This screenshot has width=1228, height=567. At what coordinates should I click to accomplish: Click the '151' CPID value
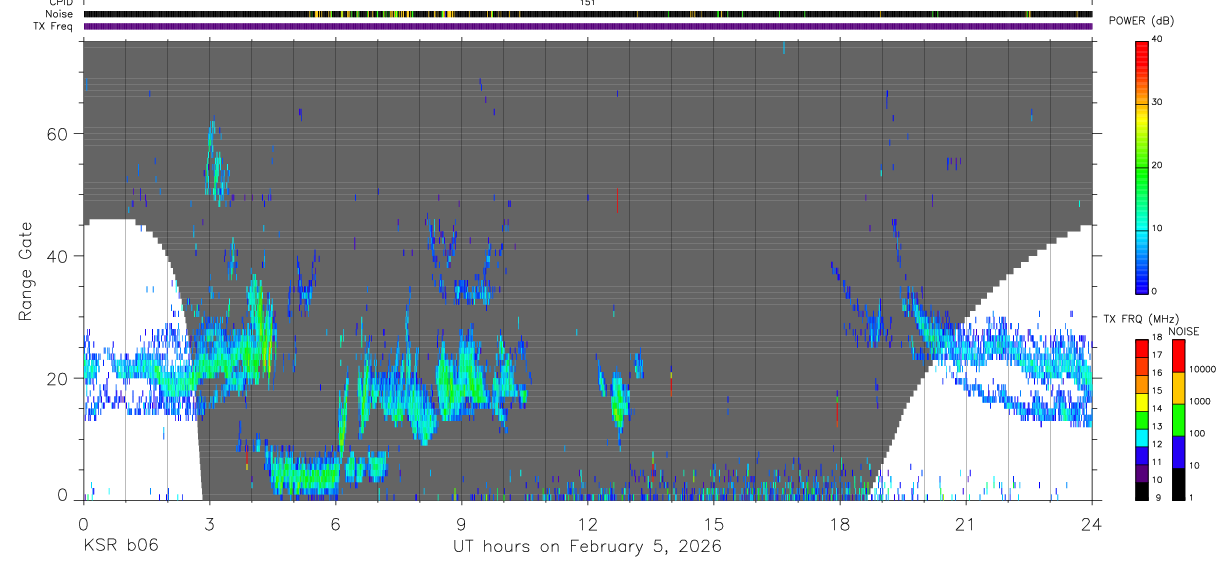coord(588,3)
